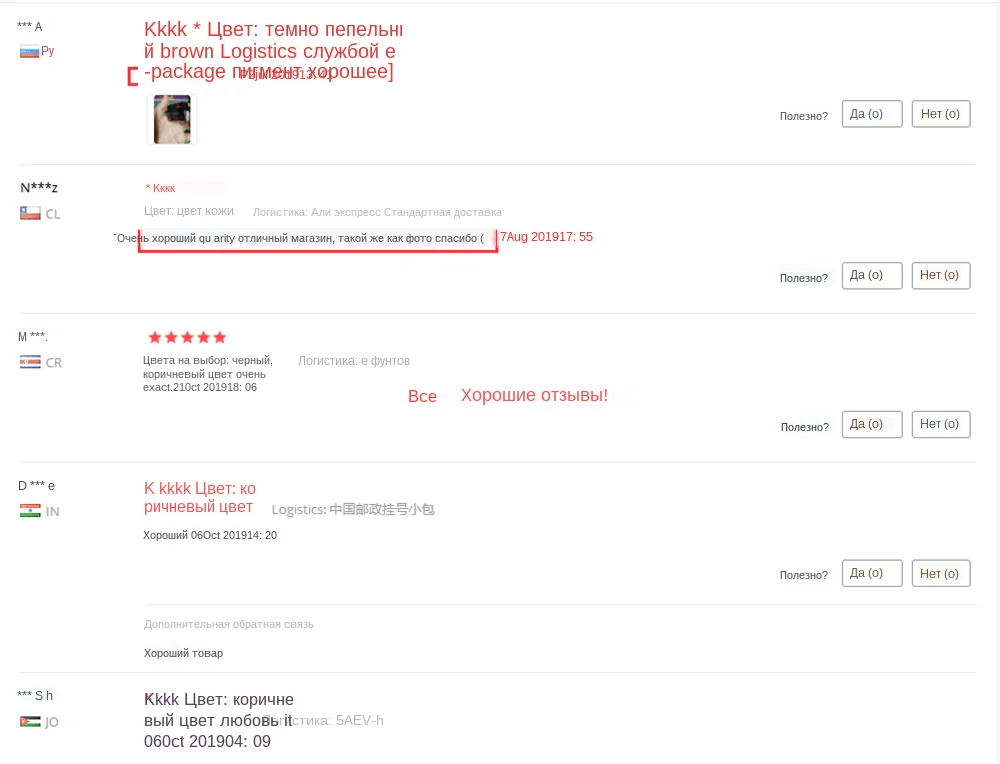The height and width of the screenshot is (764, 1000).
Task: Vote Да on the first review with photo
Action: click(872, 114)
